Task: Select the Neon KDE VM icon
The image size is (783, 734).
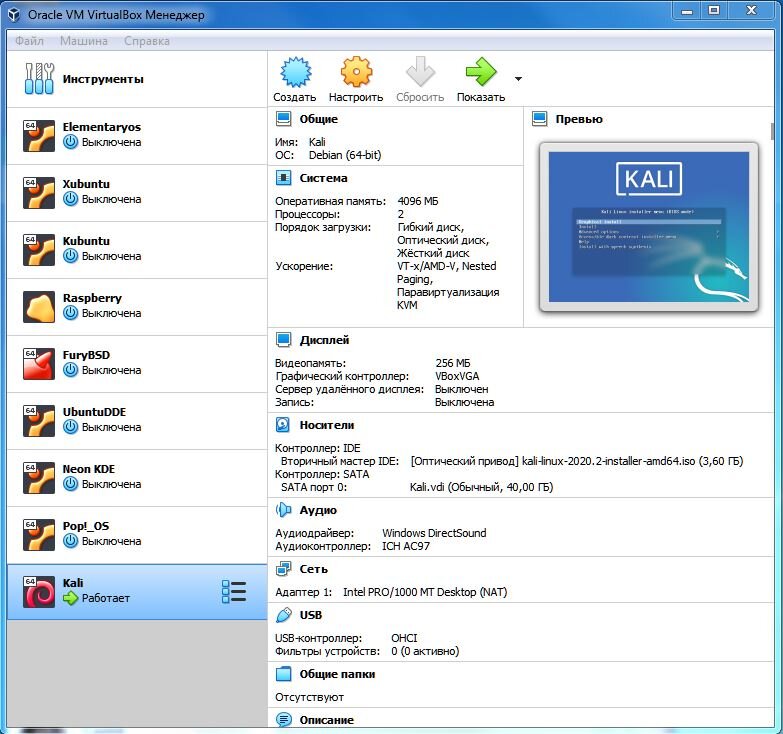Action: pos(39,477)
